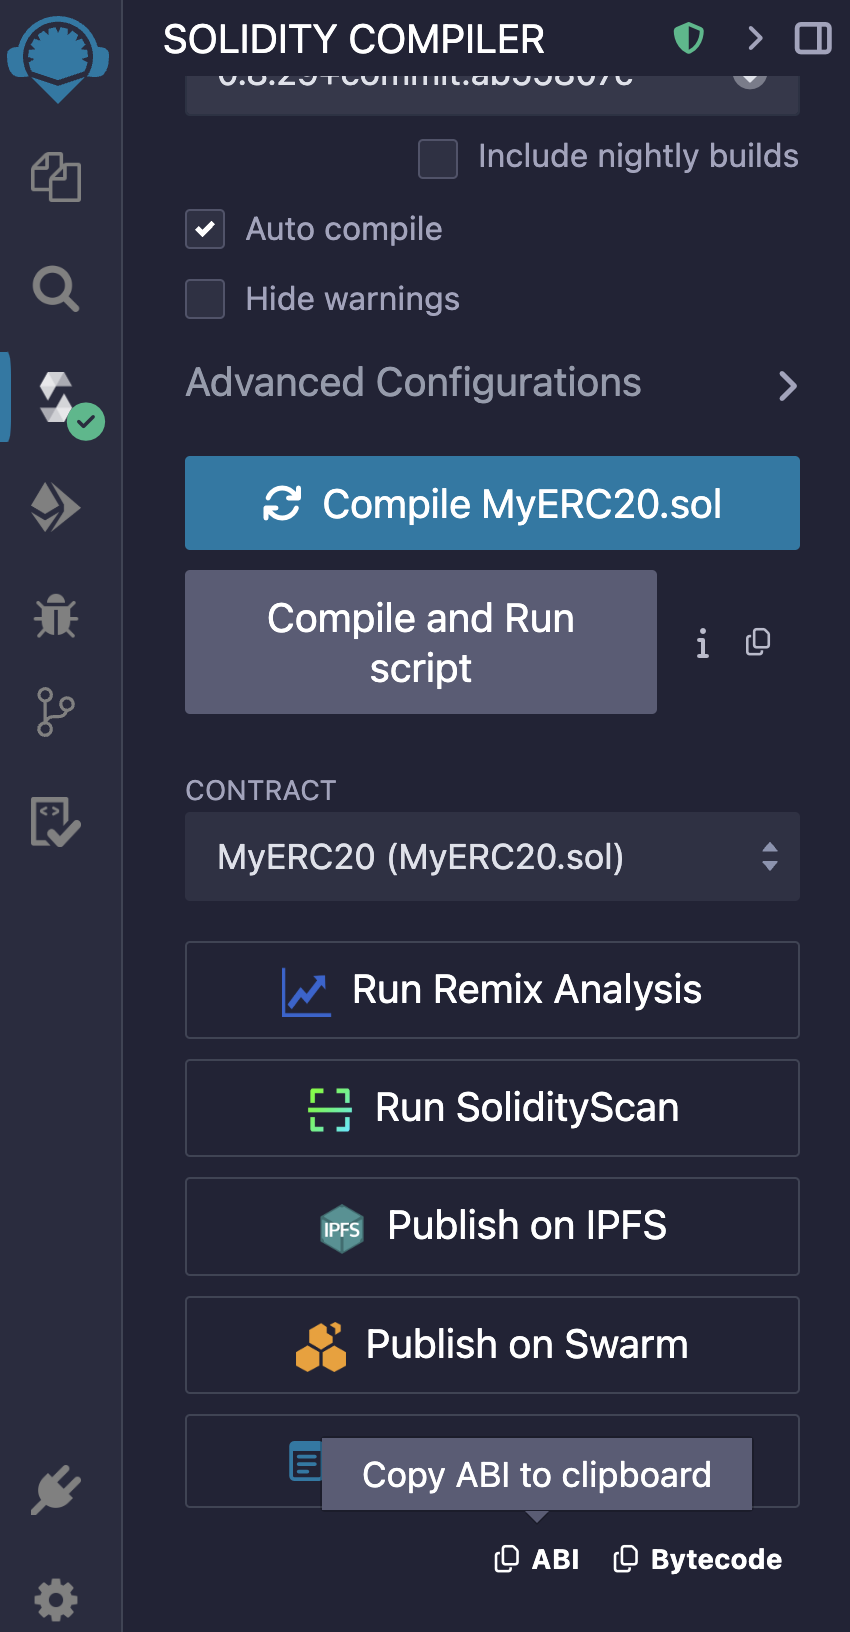The image size is (850, 1632).
Task: Open the MyERC20 contract dropdown
Action: (x=492, y=857)
